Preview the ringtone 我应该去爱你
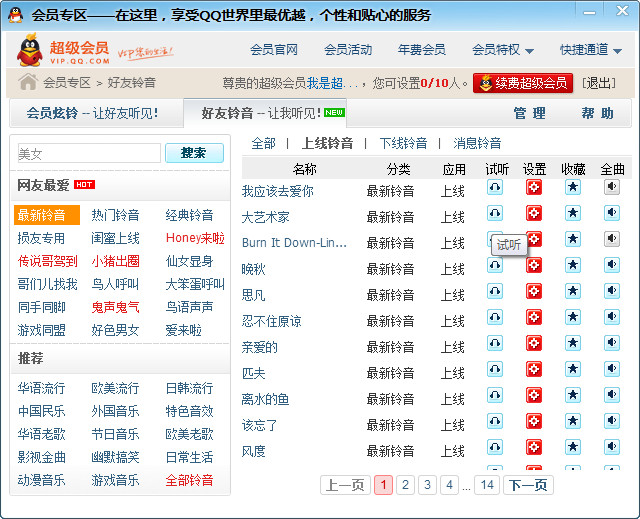 tap(495, 188)
